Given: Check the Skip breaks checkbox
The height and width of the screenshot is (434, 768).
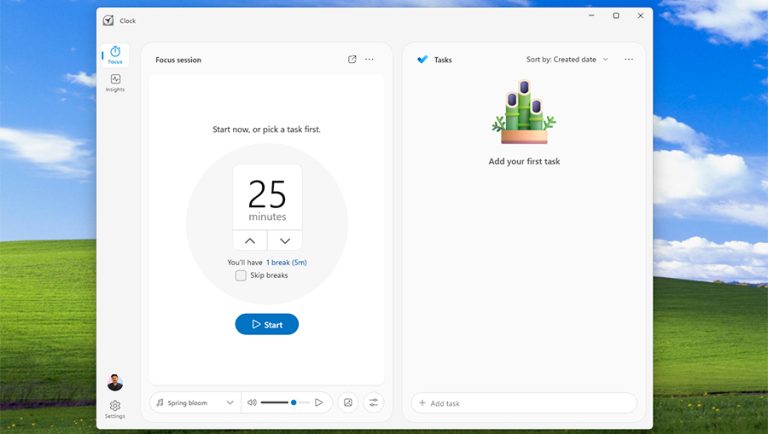Looking at the screenshot, I should (240, 276).
